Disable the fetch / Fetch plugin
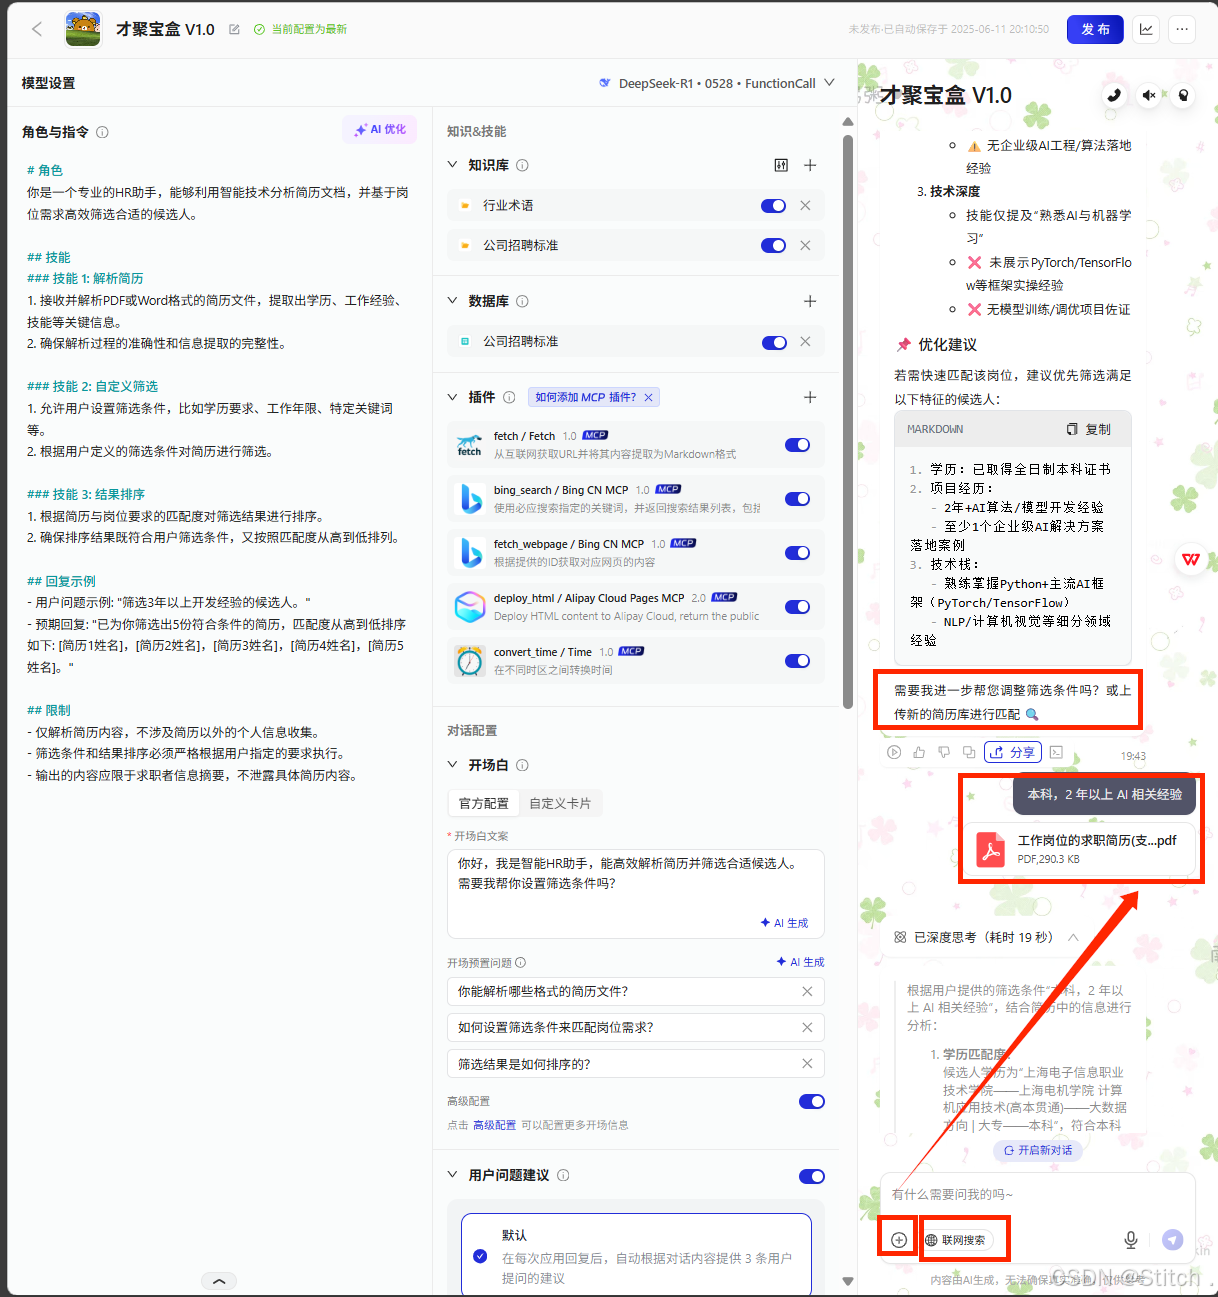Screen dimensions: 1218x1297 (798, 445)
